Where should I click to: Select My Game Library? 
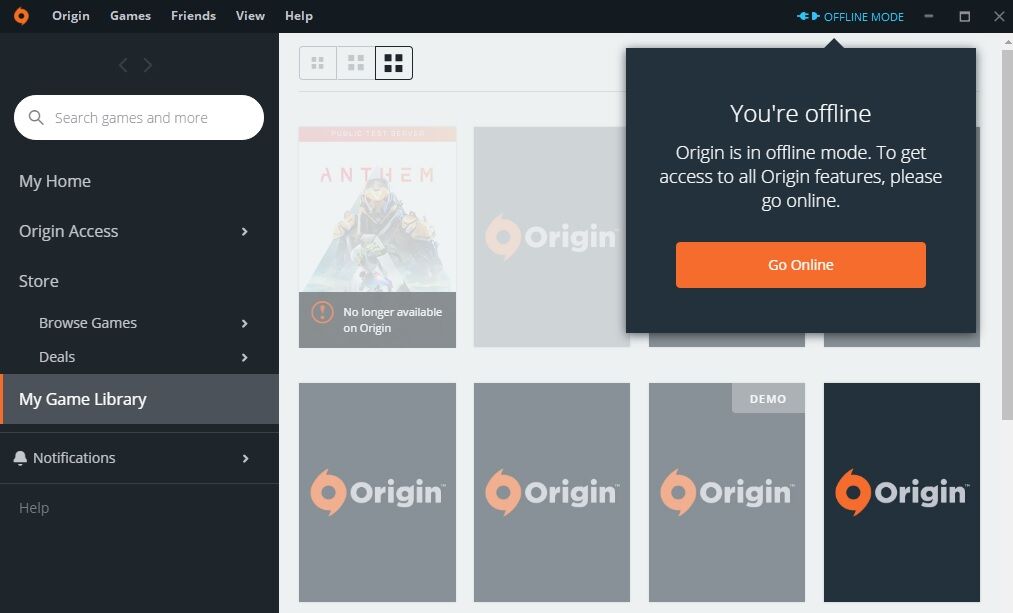coord(140,399)
